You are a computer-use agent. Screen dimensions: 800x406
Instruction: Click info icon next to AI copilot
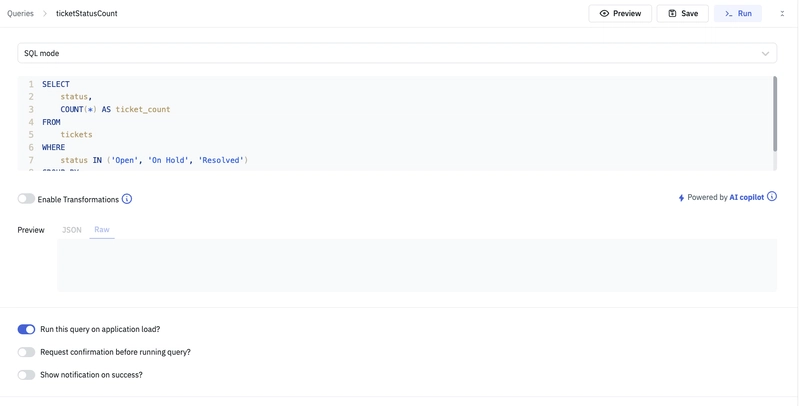[772, 196]
